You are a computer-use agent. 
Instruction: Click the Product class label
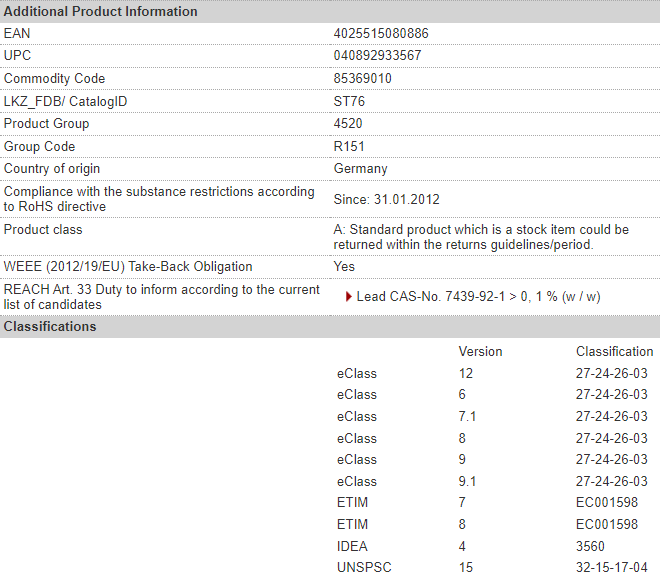(x=43, y=229)
